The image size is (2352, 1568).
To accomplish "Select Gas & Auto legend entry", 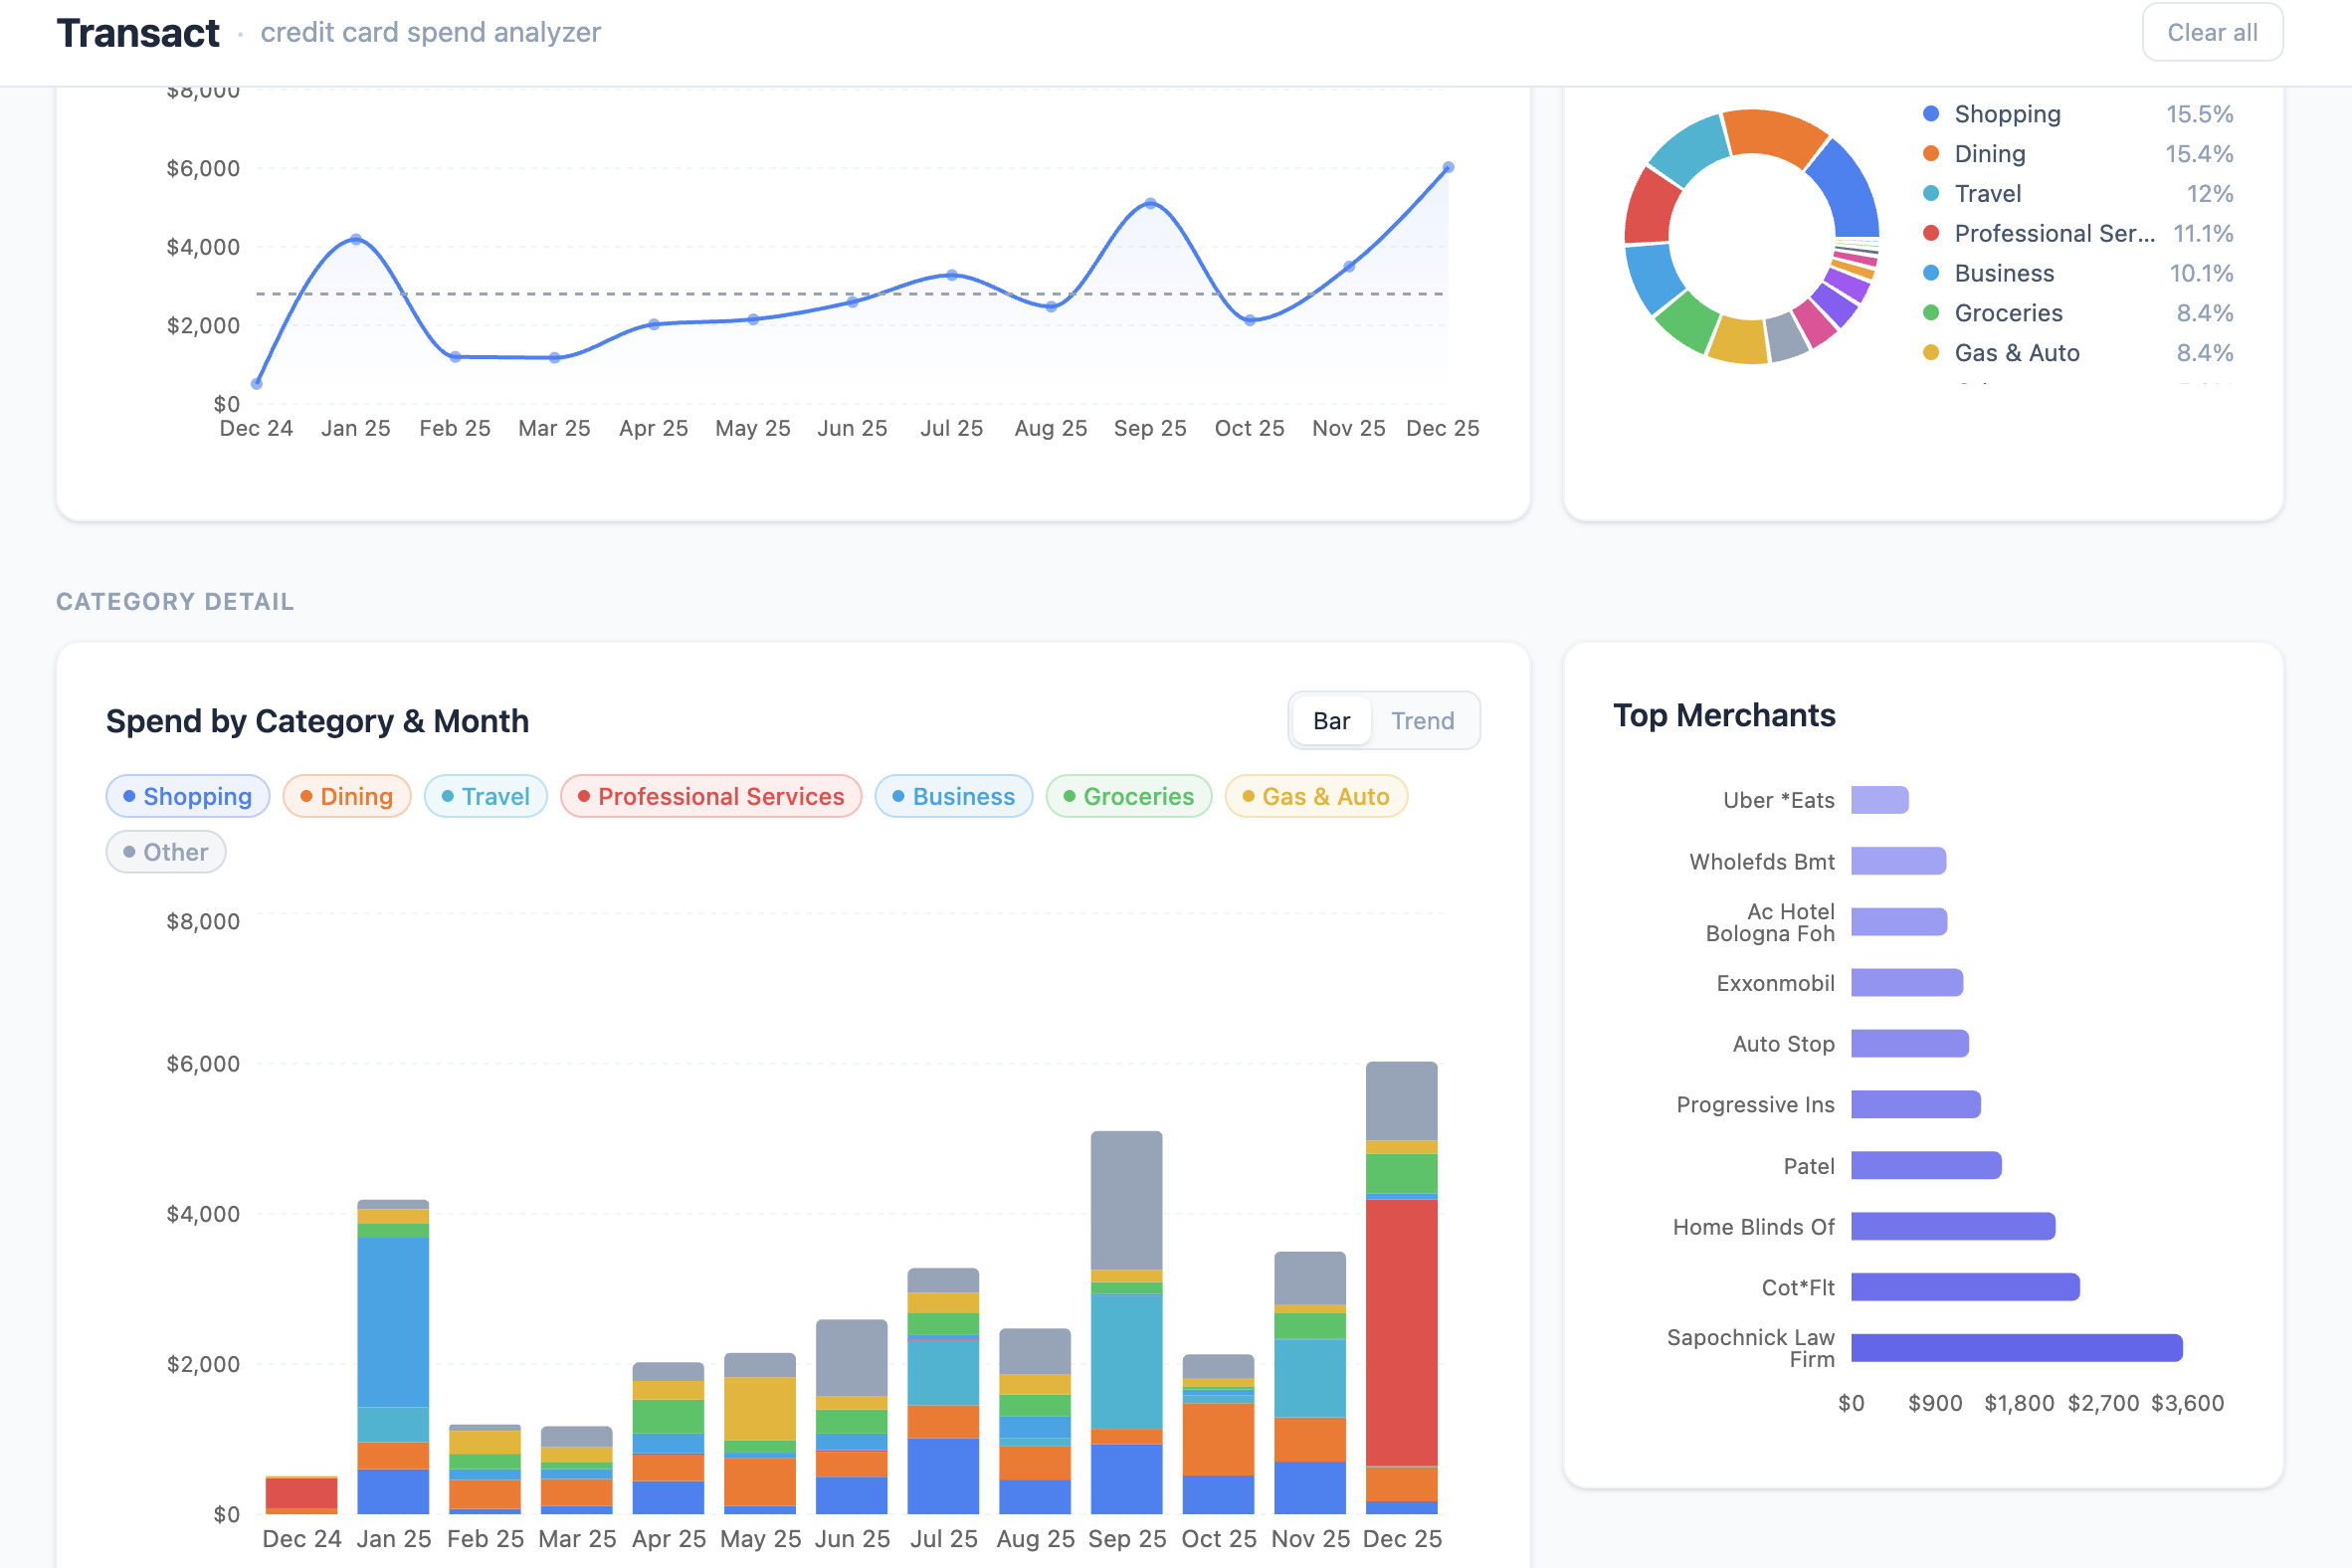I will pos(2077,353).
